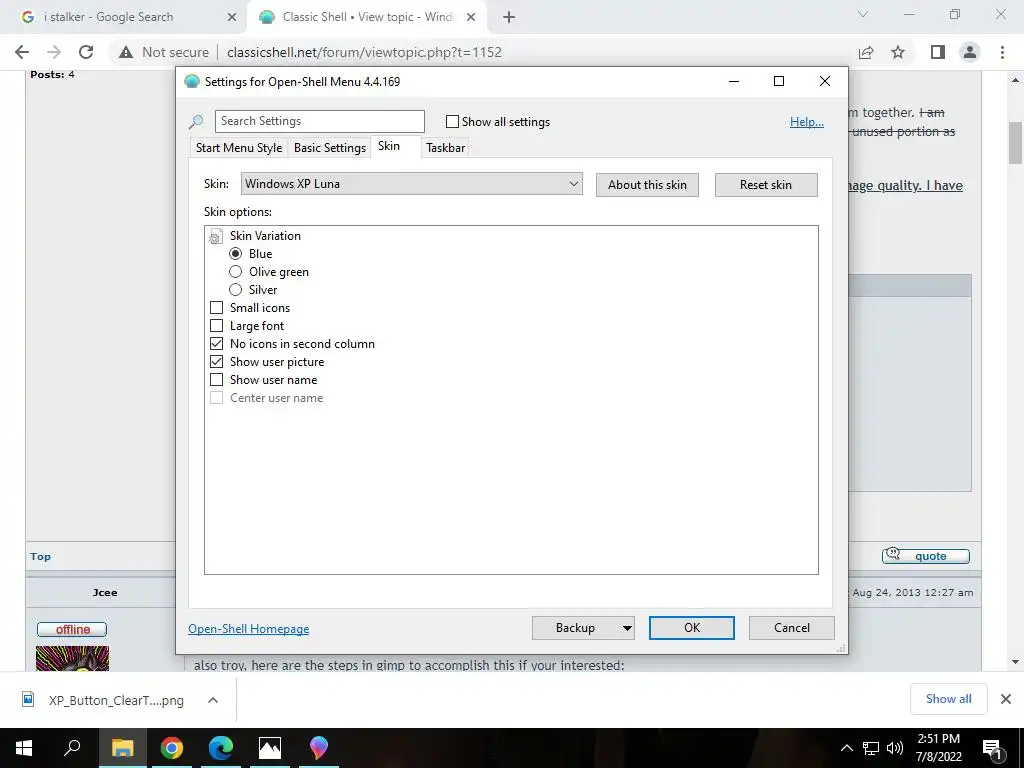Close the downloads bar
Screen dimensions: 1024x768
pyautogui.click(x=1006, y=699)
